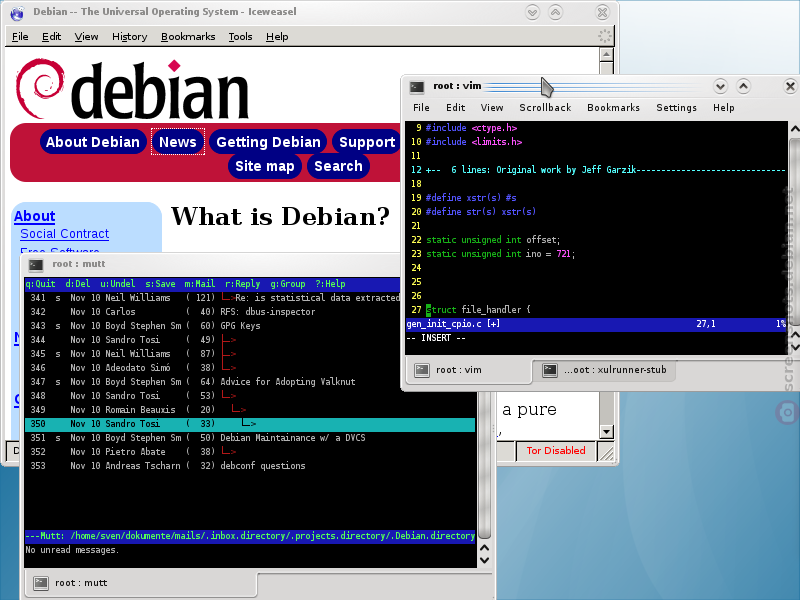Select mutt message 'Debian Maintainance w/ a DVCS'
The image size is (800, 600).
click(x=250, y=438)
